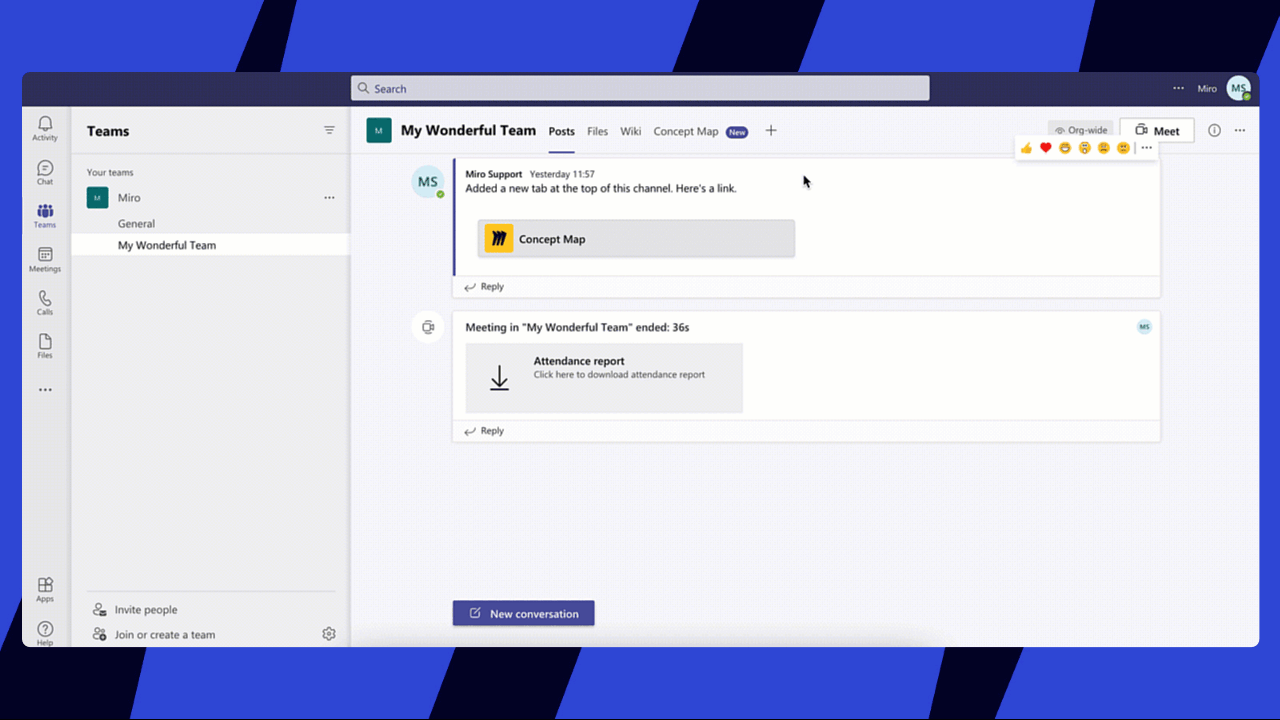
Task: Switch to the Files tab
Action: [597, 132]
